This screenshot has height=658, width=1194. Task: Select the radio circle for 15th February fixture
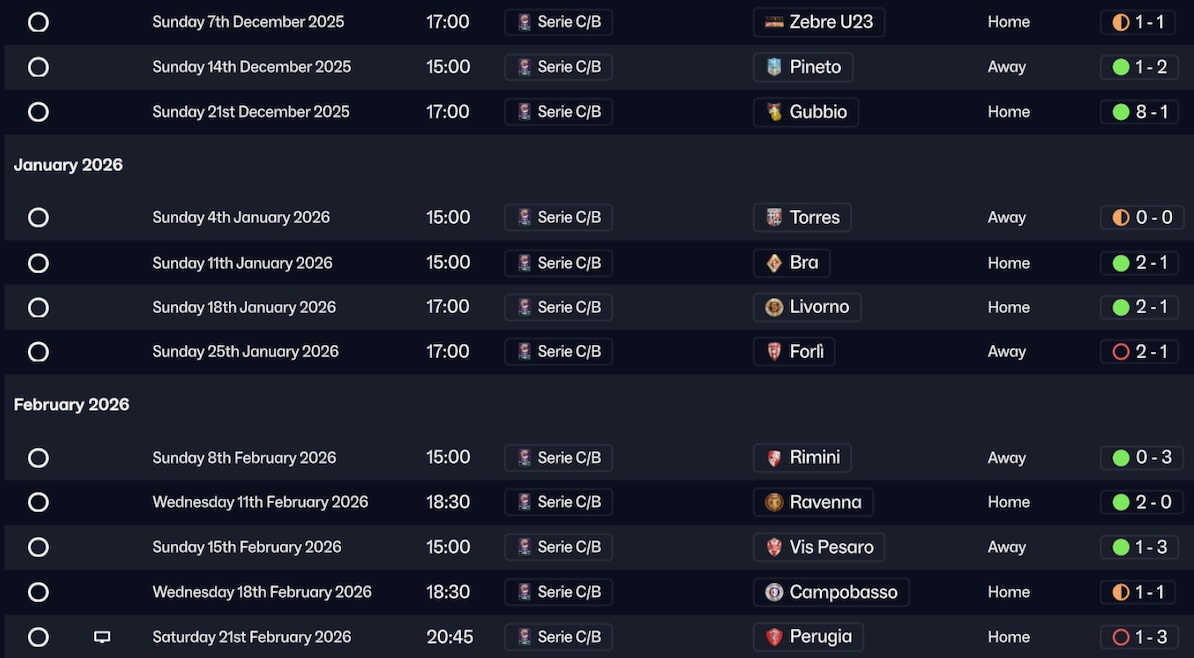tap(38, 547)
